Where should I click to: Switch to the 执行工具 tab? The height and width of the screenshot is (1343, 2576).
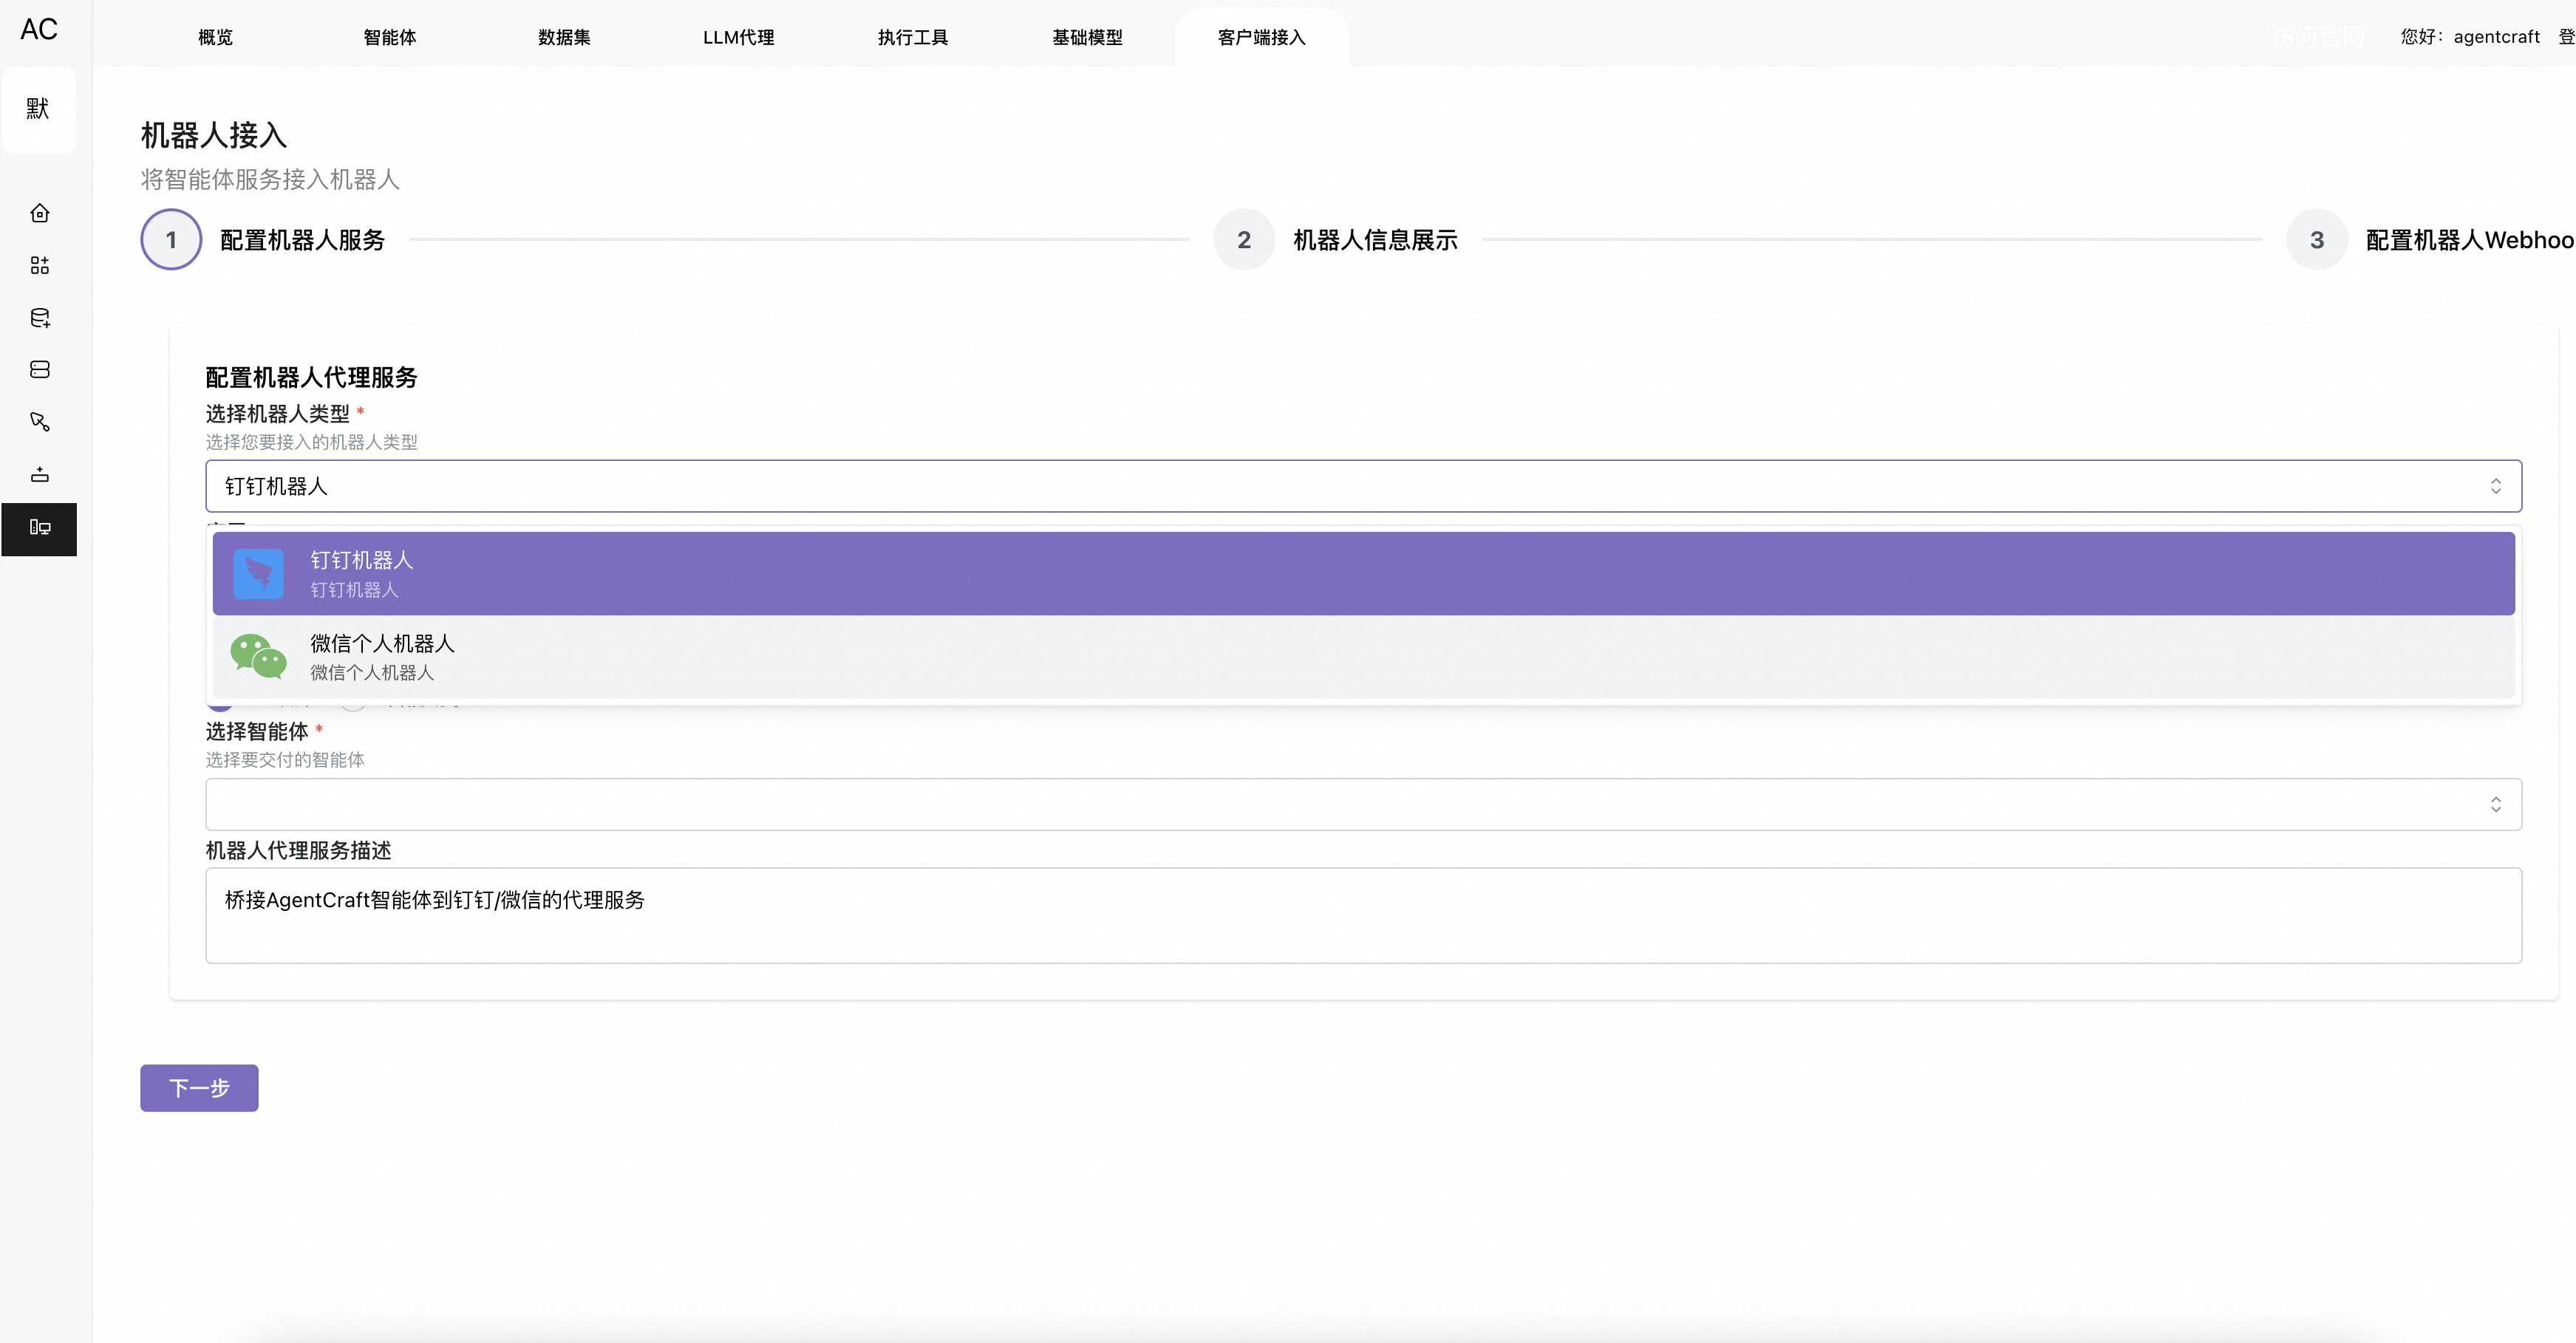click(x=913, y=37)
